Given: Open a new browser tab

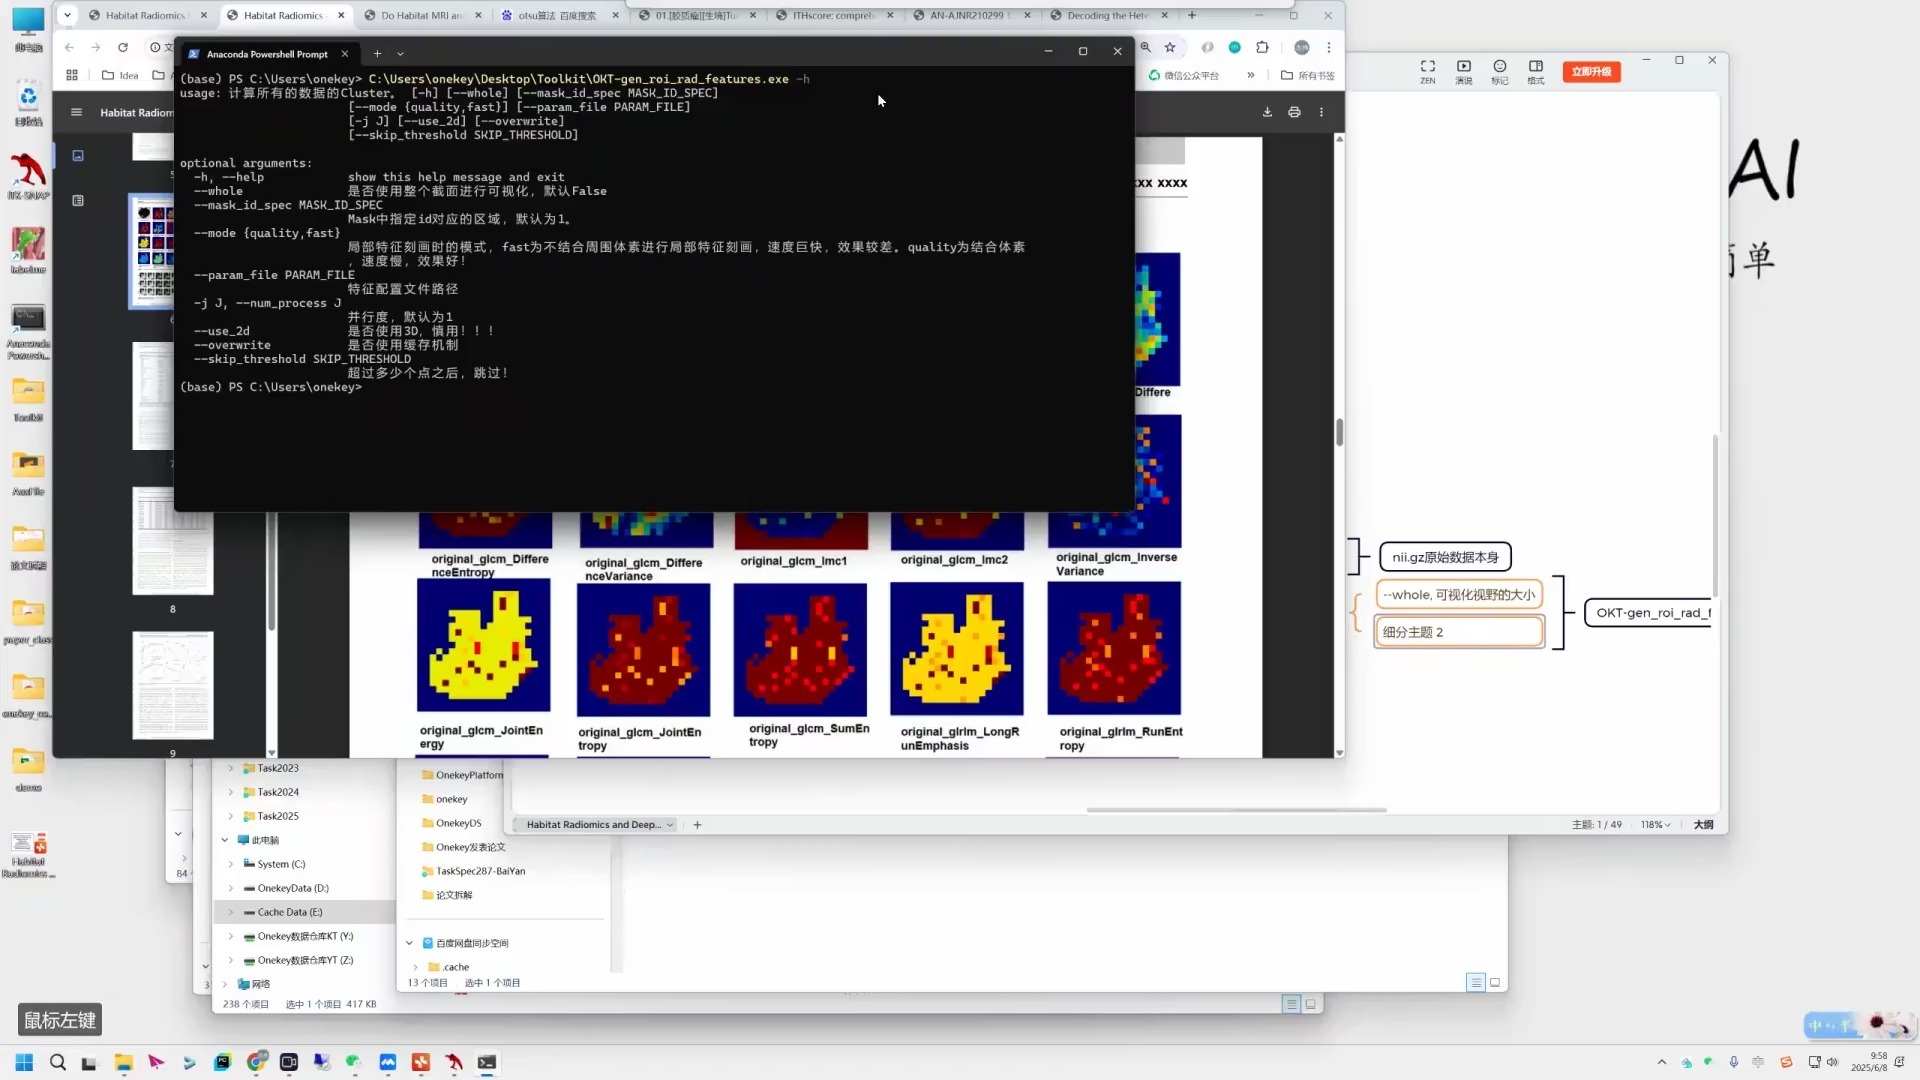Looking at the screenshot, I should (1192, 15).
